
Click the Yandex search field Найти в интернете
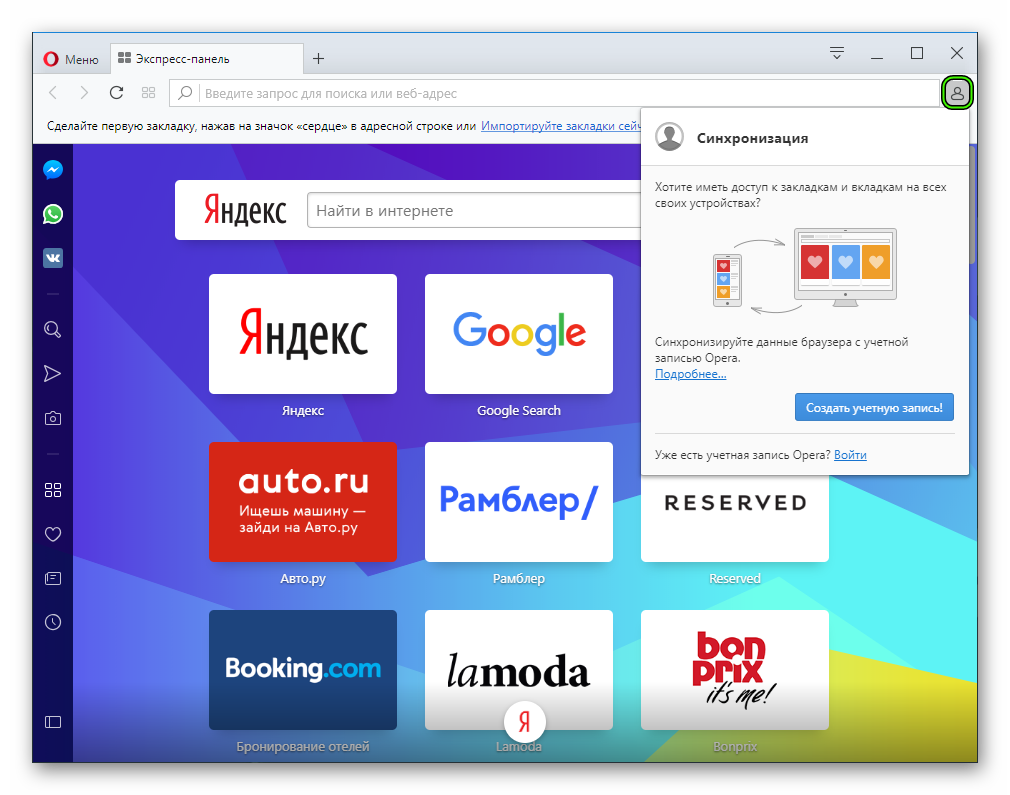tap(474, 210)
